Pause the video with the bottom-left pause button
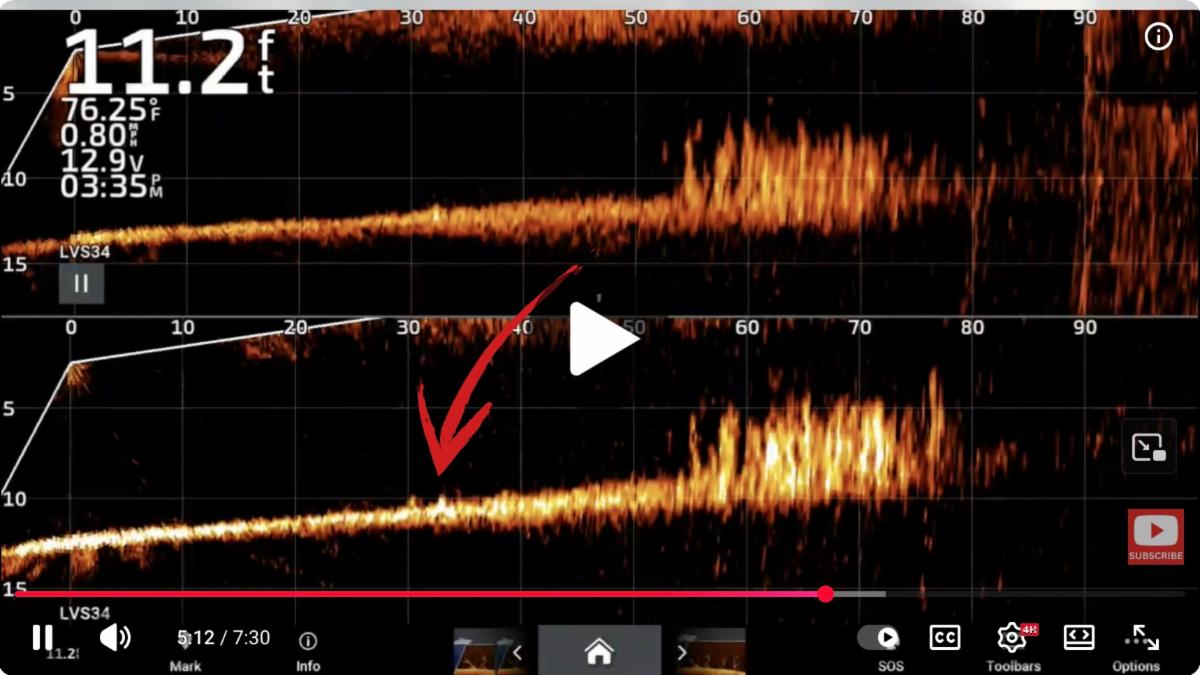The height and width of the screenshot is (675, 1200). pos(42,637)
